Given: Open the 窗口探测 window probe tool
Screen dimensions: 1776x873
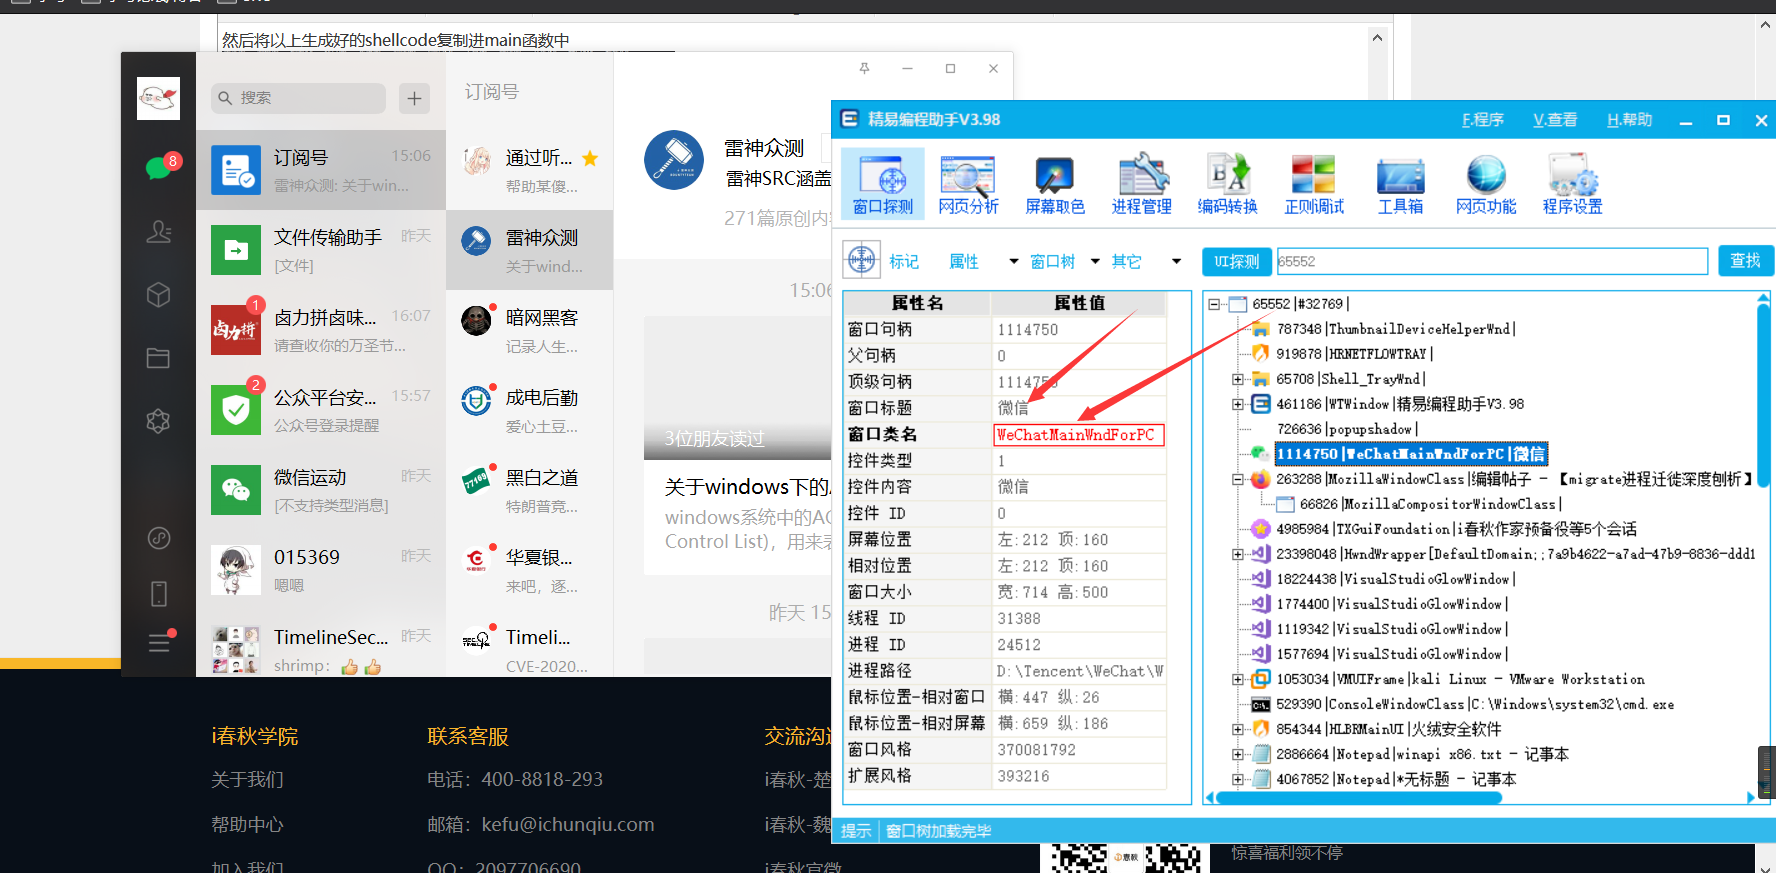Looking at the screenshot, I should pyautogui.click(x=883, y=184).
